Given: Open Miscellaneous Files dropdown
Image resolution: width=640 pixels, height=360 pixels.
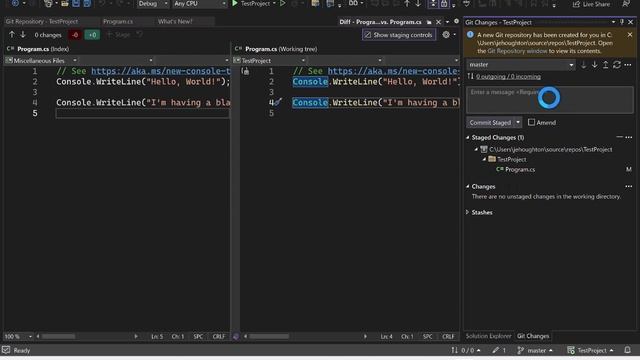Looking at the screenshot, I should [x=41, y=60].
